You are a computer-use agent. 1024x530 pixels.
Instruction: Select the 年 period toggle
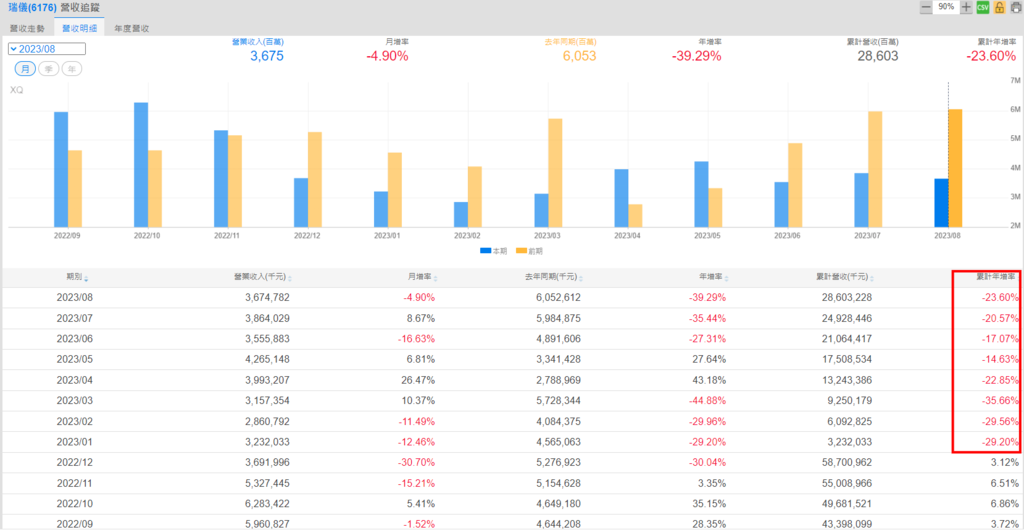[x=72, y=69]
